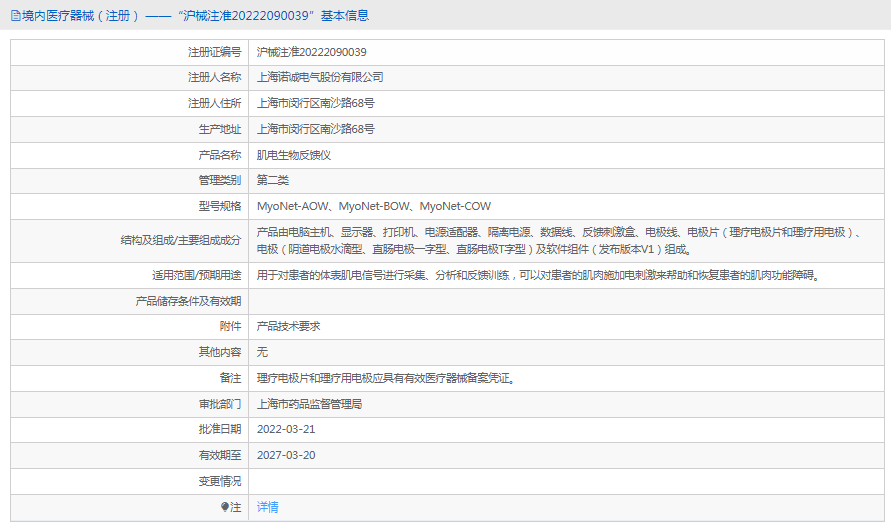The width and height of the screenshot is (891, 528).
Task: Click the 注册人名称 row label
Action: tap(215, 77)
